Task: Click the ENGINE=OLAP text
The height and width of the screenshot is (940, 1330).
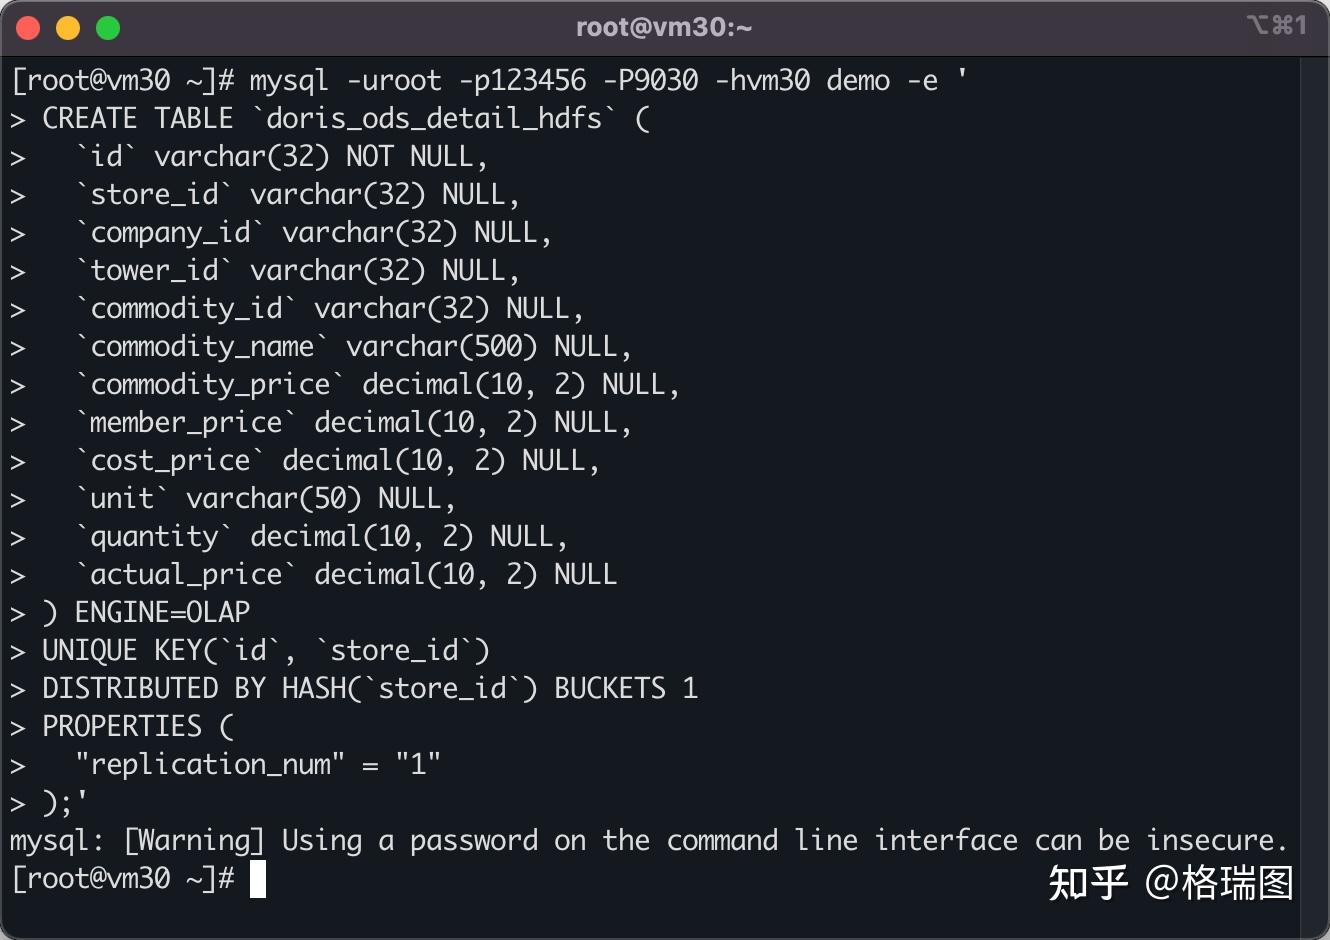Action: coord(162,612)
